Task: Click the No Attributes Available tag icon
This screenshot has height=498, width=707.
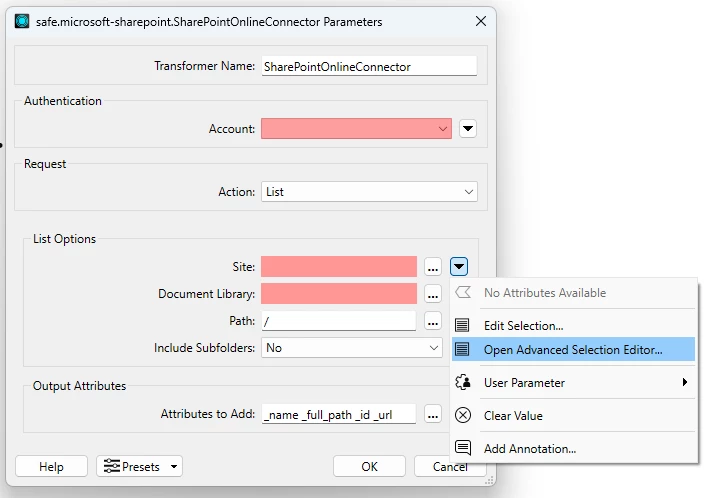Action: [x=463, y=292]
